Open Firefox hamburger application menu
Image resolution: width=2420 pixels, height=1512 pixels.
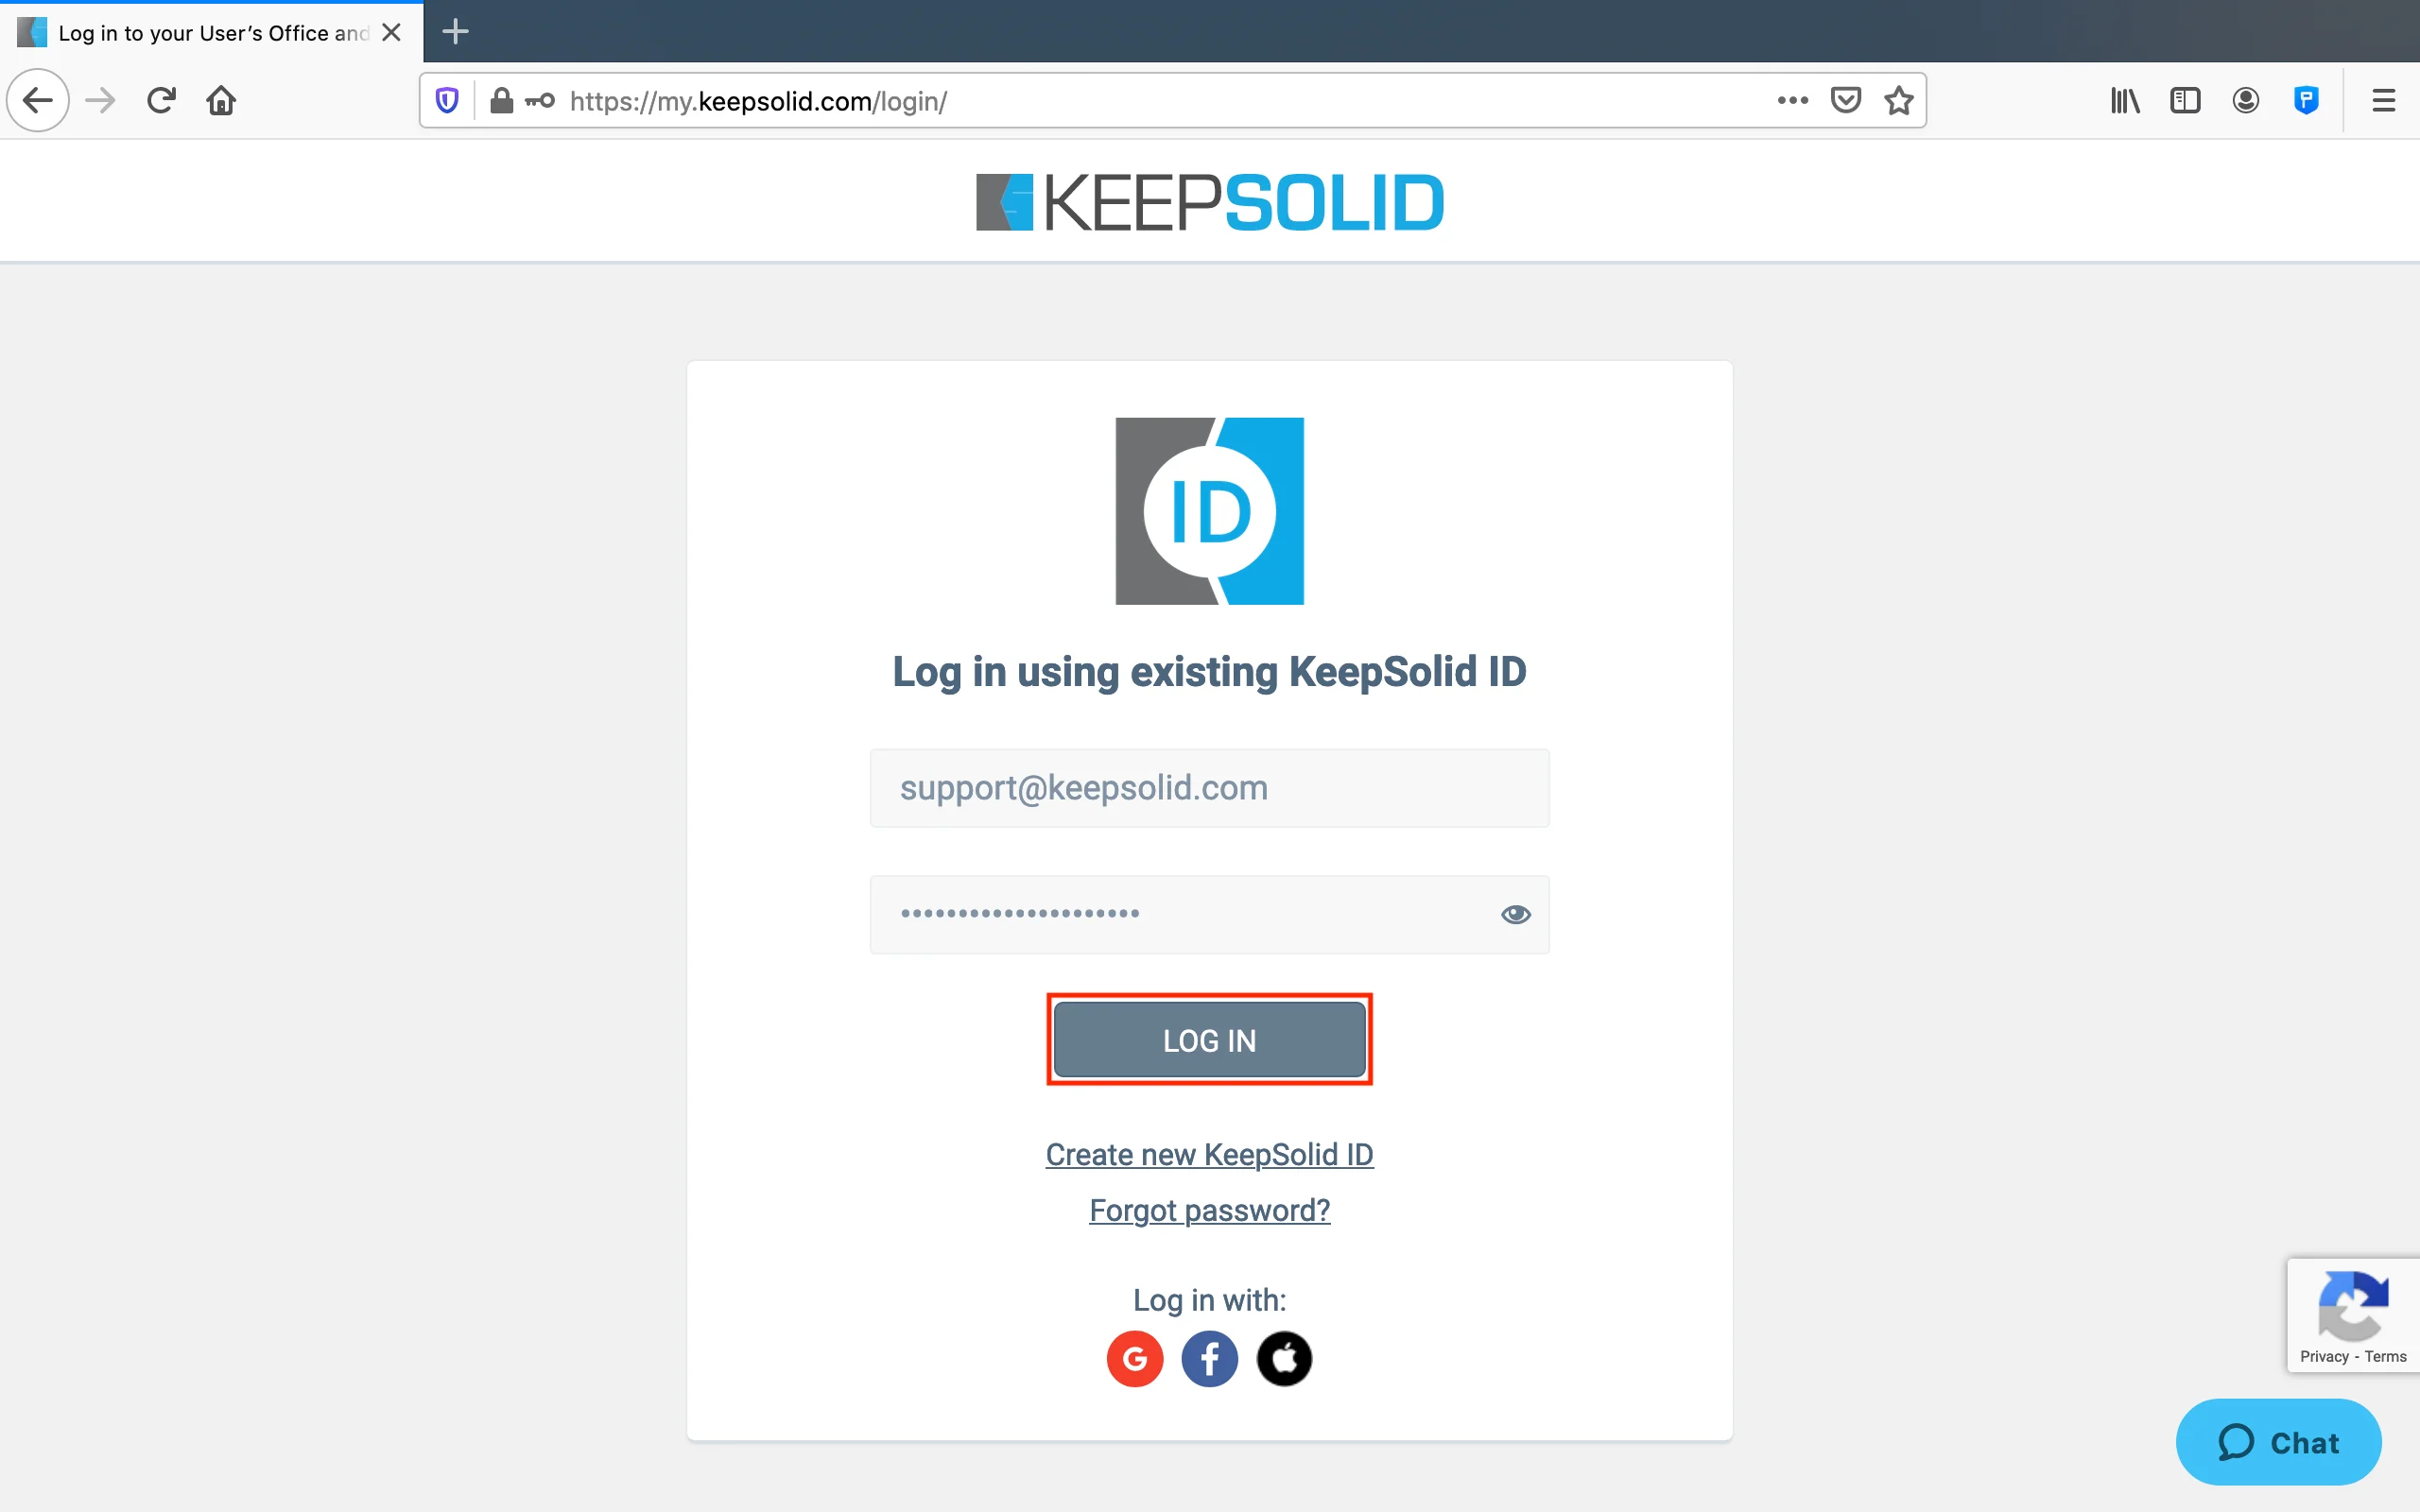2383,100
